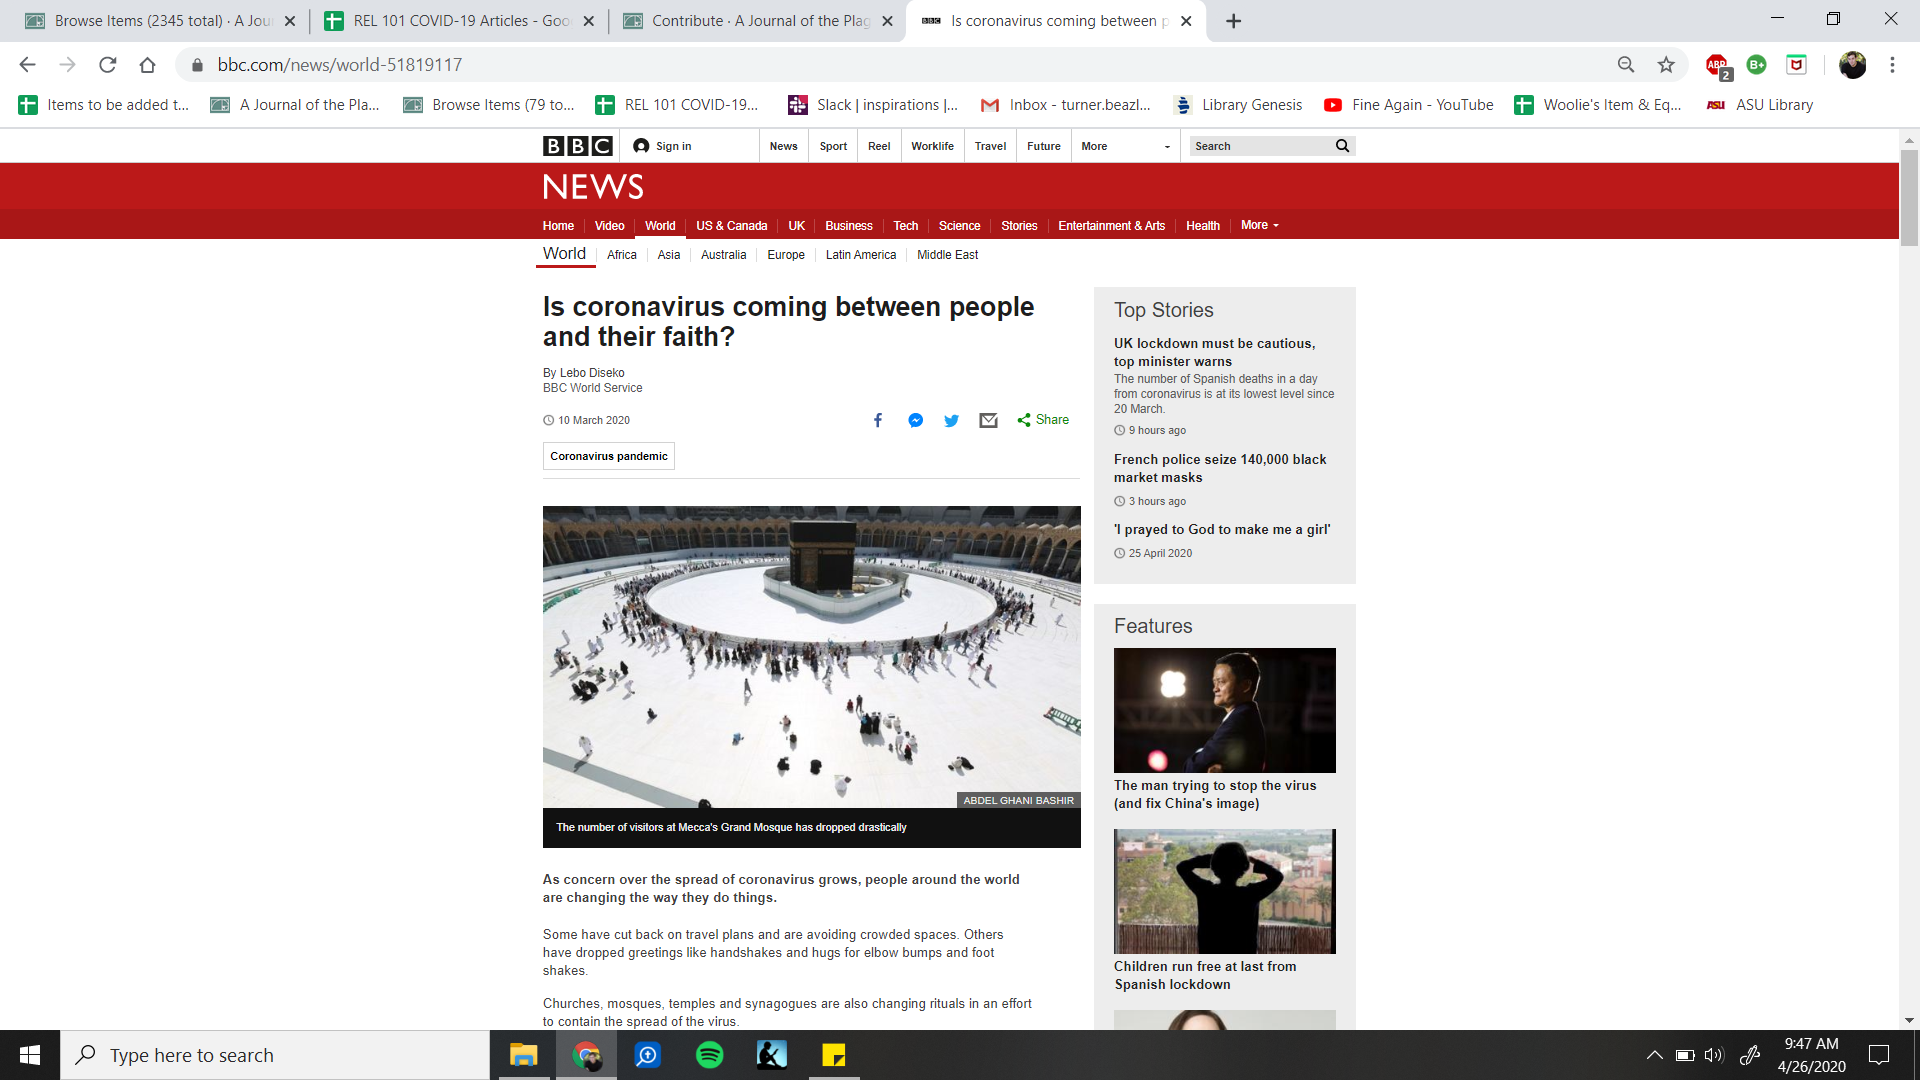Click the email share envelope icon
Screen dimensions: 1920x1080
(988, 420)
